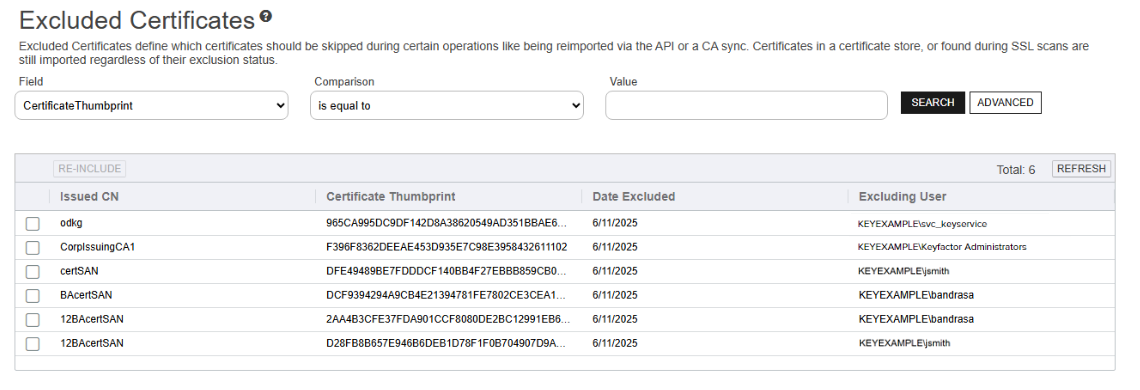Viewport: 1140px width, 390px height.
Task: Select the thumbprint starting with F396F8362DEEAE
Action: tap(446, 247)
